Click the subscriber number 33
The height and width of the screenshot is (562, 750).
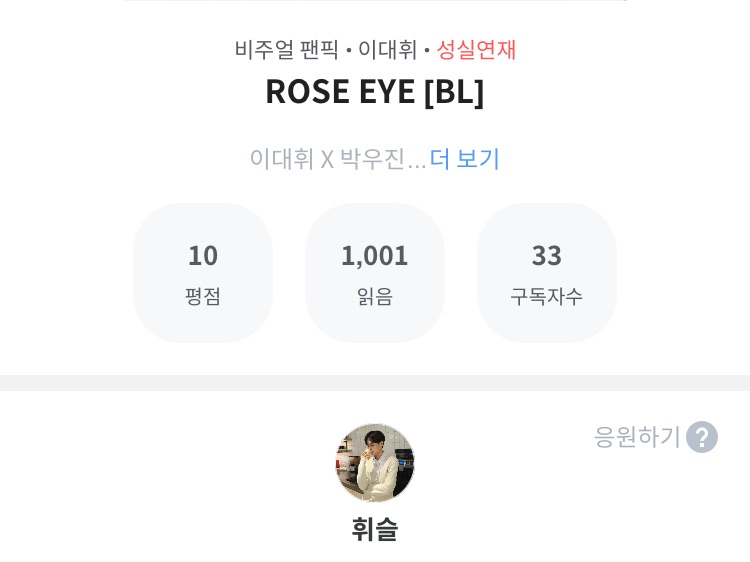547,255
